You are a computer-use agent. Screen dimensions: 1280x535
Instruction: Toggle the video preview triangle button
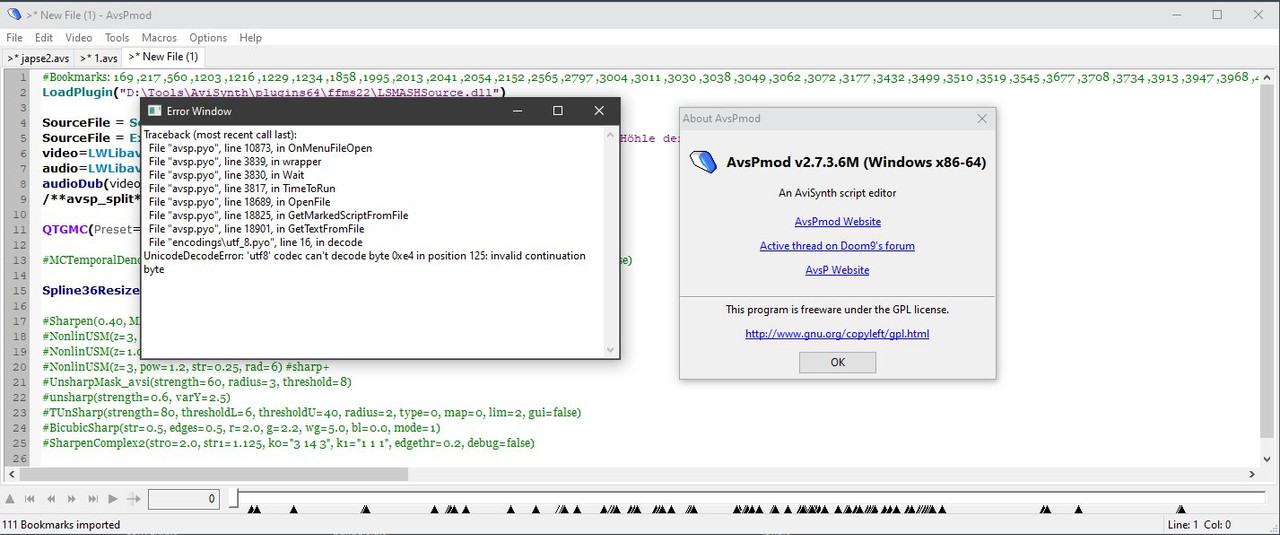[10, 498]
